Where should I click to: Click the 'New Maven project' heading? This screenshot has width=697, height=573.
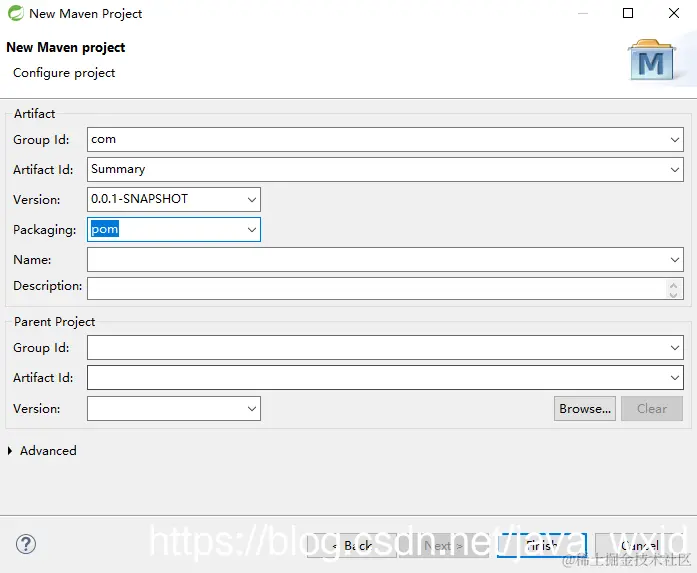66,47
